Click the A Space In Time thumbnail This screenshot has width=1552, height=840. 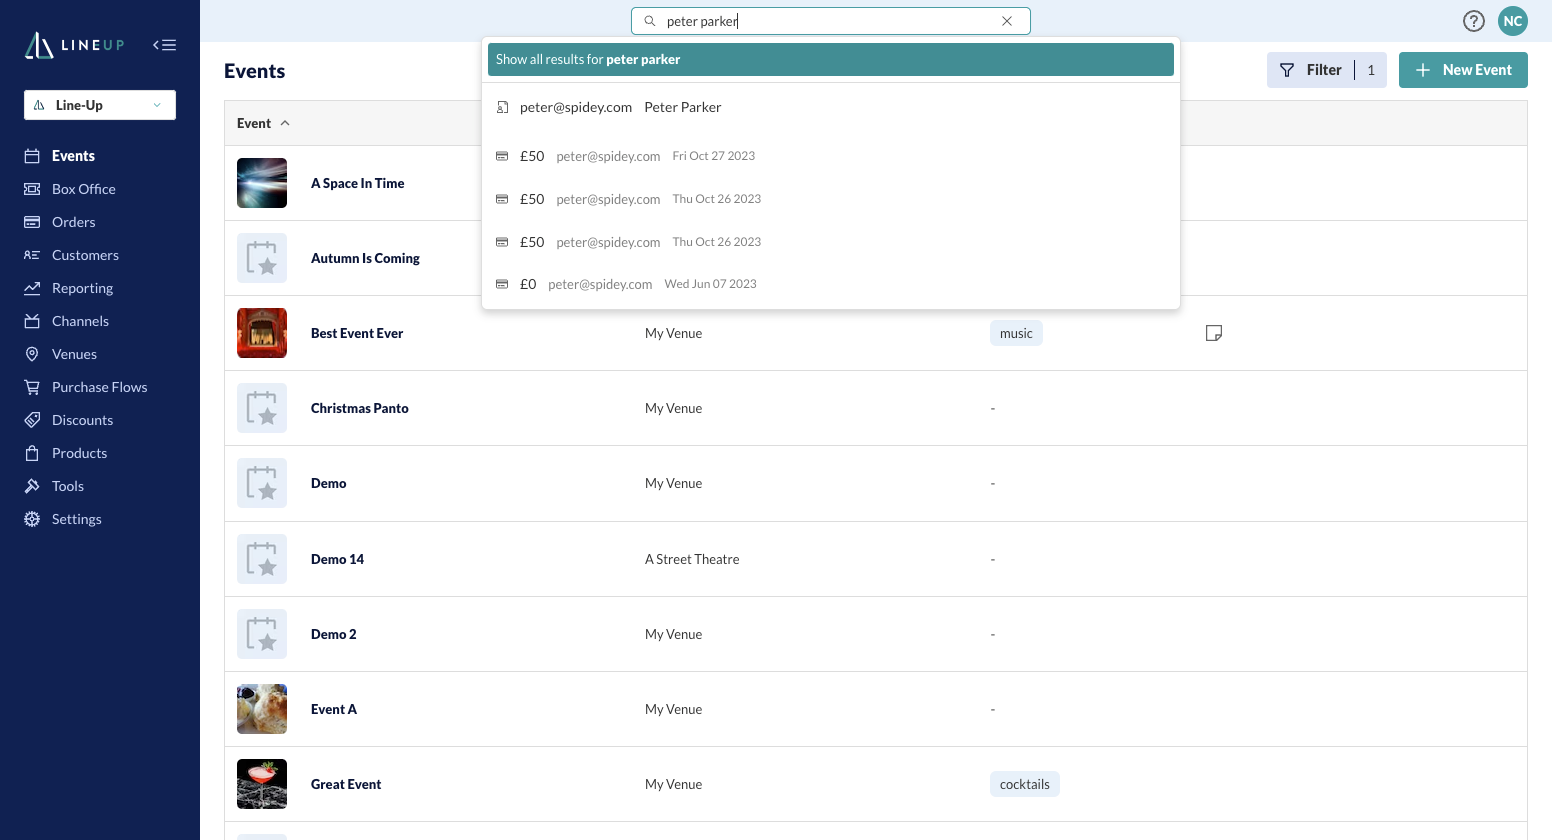coord(262,183)
